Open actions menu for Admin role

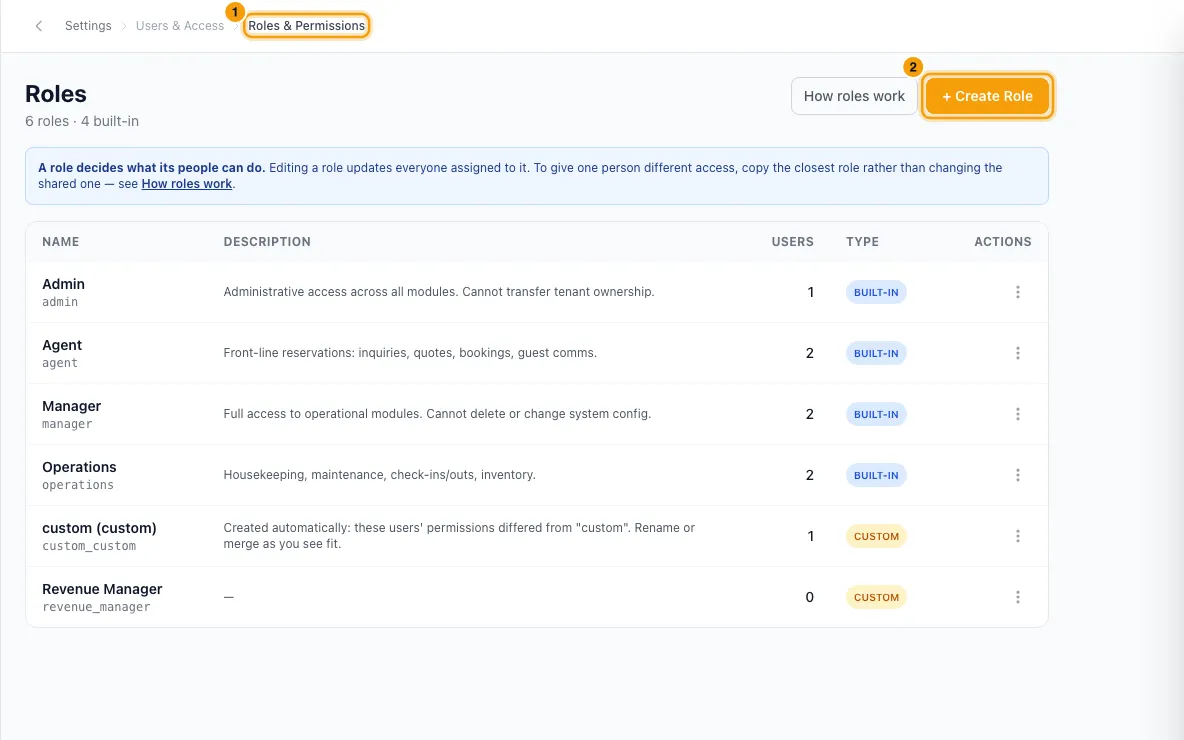[1017, 292]
